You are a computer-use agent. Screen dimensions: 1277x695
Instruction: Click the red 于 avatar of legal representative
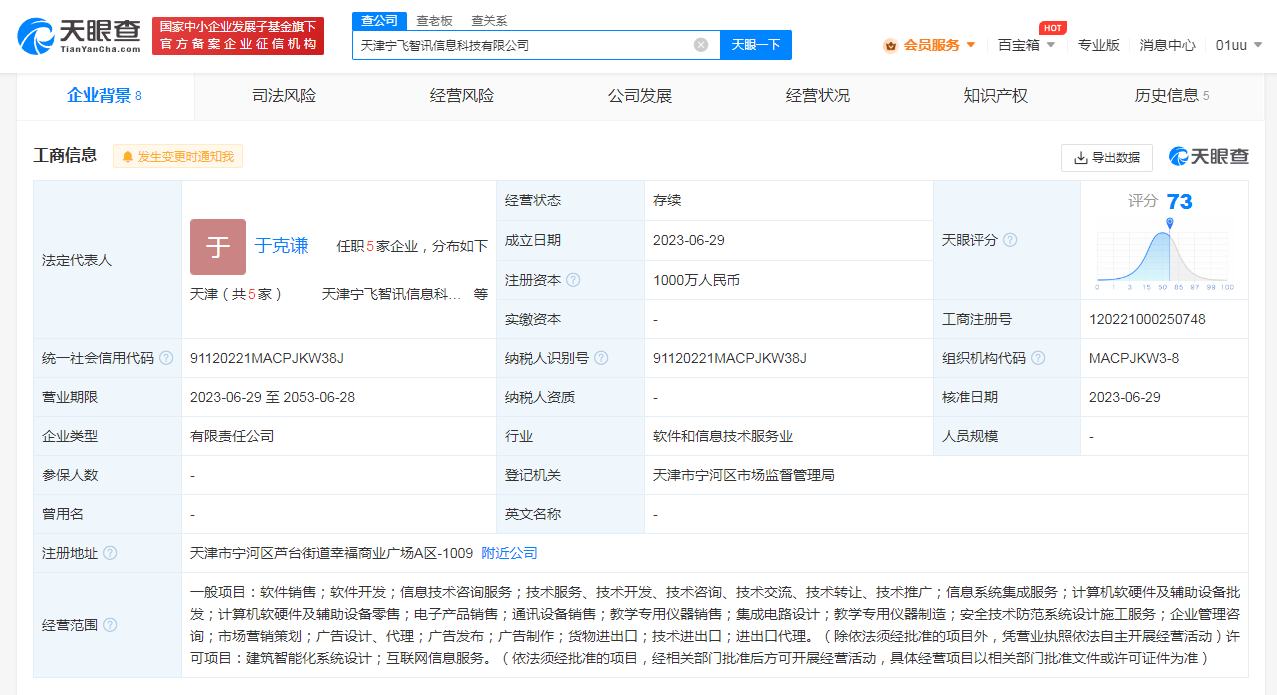(x=218, y=247)
